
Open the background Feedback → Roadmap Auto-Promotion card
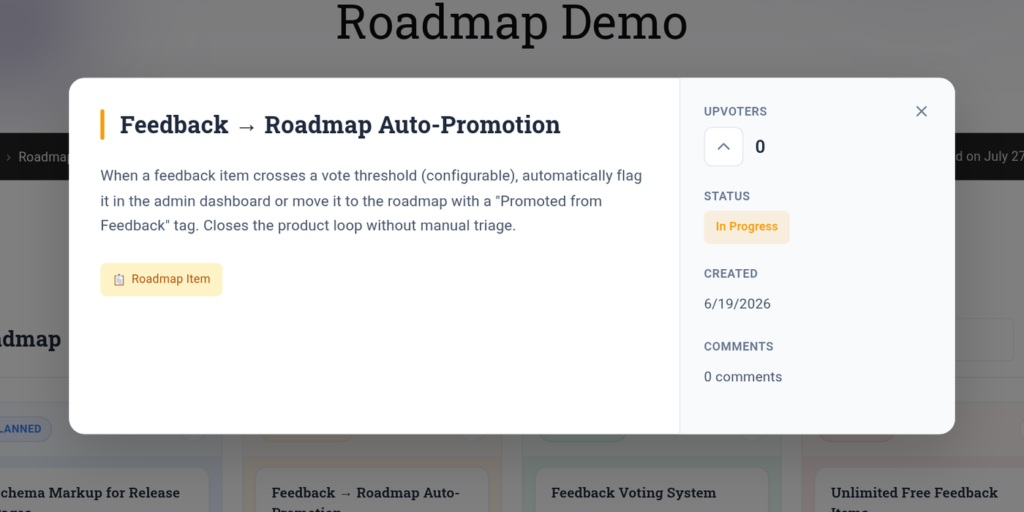click(372, 490)
